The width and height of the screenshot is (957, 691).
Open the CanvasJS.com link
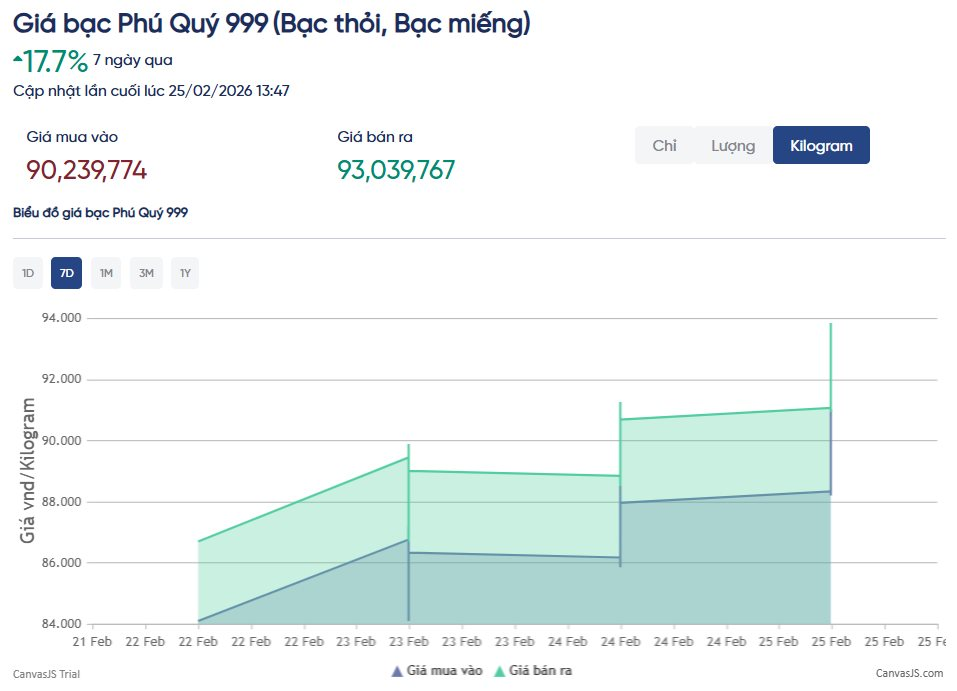pyautogui.click(x=909, y=674)
